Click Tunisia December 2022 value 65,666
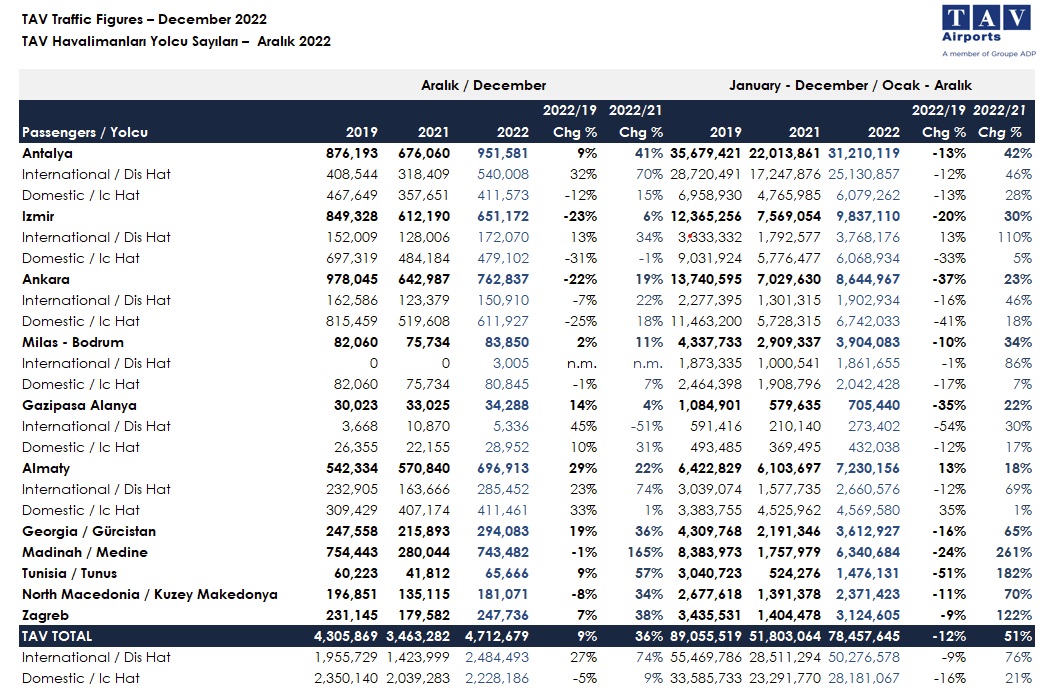Image resolution: width=1054 pixels, height=699 pixels. 507,573
